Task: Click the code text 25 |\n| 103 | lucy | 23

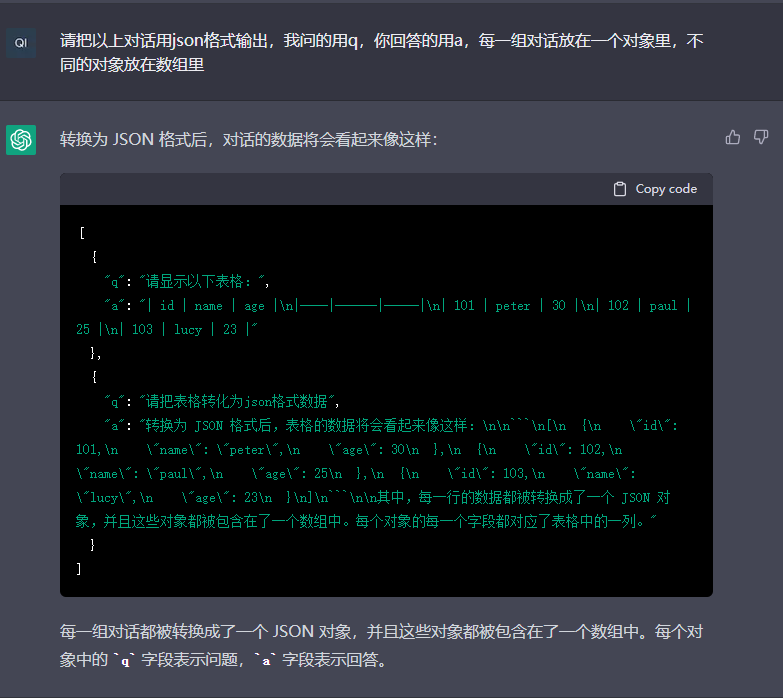Action: pyautogui.click(x=167, y=330)
